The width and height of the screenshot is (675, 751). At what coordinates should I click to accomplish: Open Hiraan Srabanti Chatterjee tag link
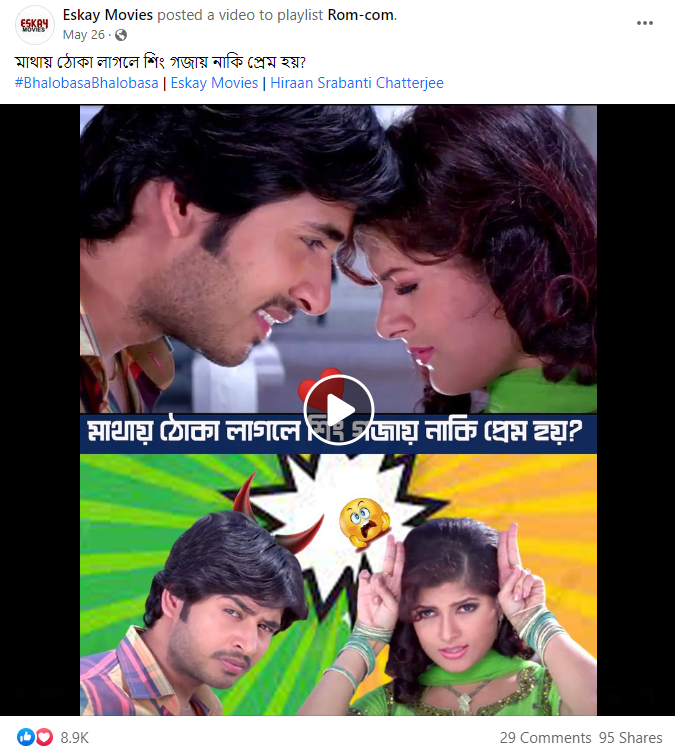point(357,83)
